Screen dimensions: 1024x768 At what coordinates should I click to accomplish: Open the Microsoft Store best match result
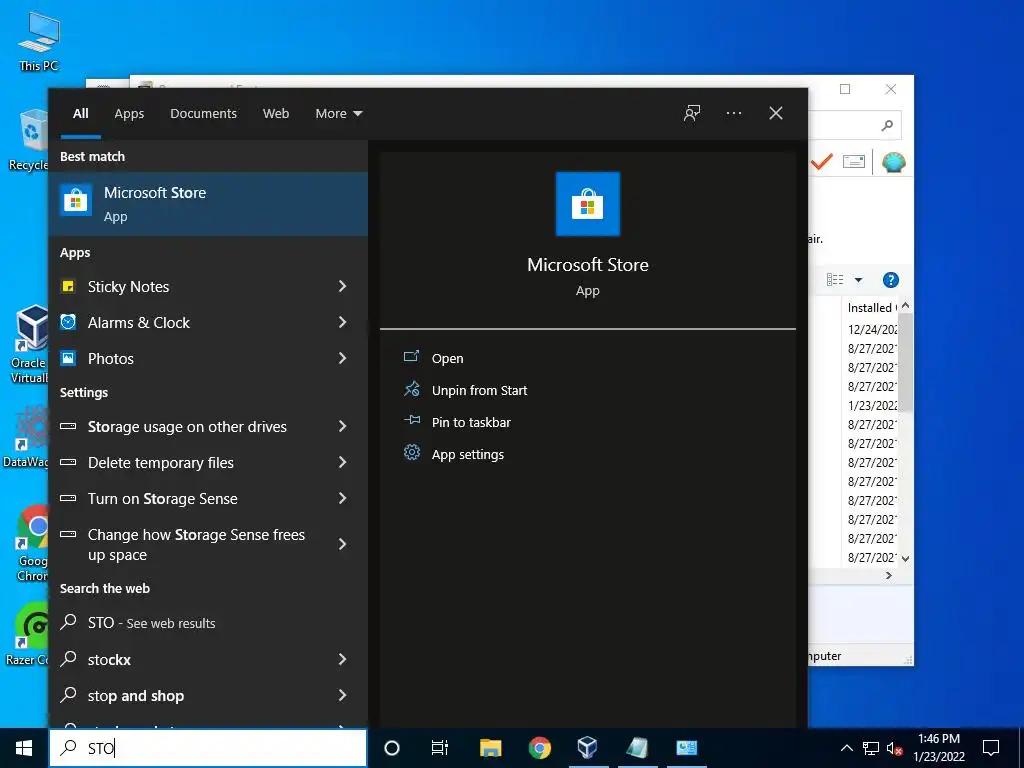coord(208,204)
